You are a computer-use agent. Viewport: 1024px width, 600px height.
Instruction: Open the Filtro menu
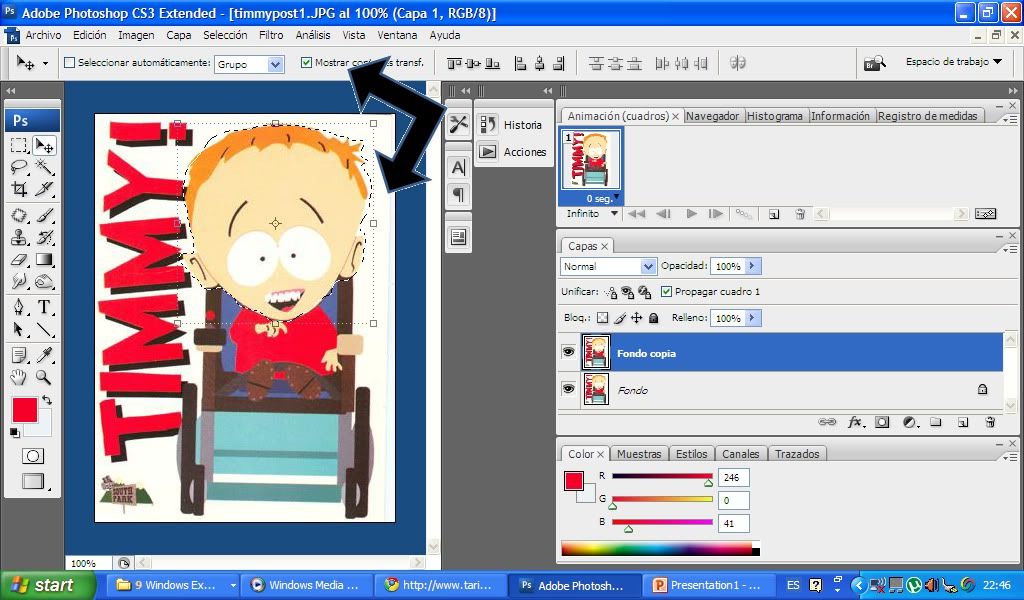[x=271, y=35]
